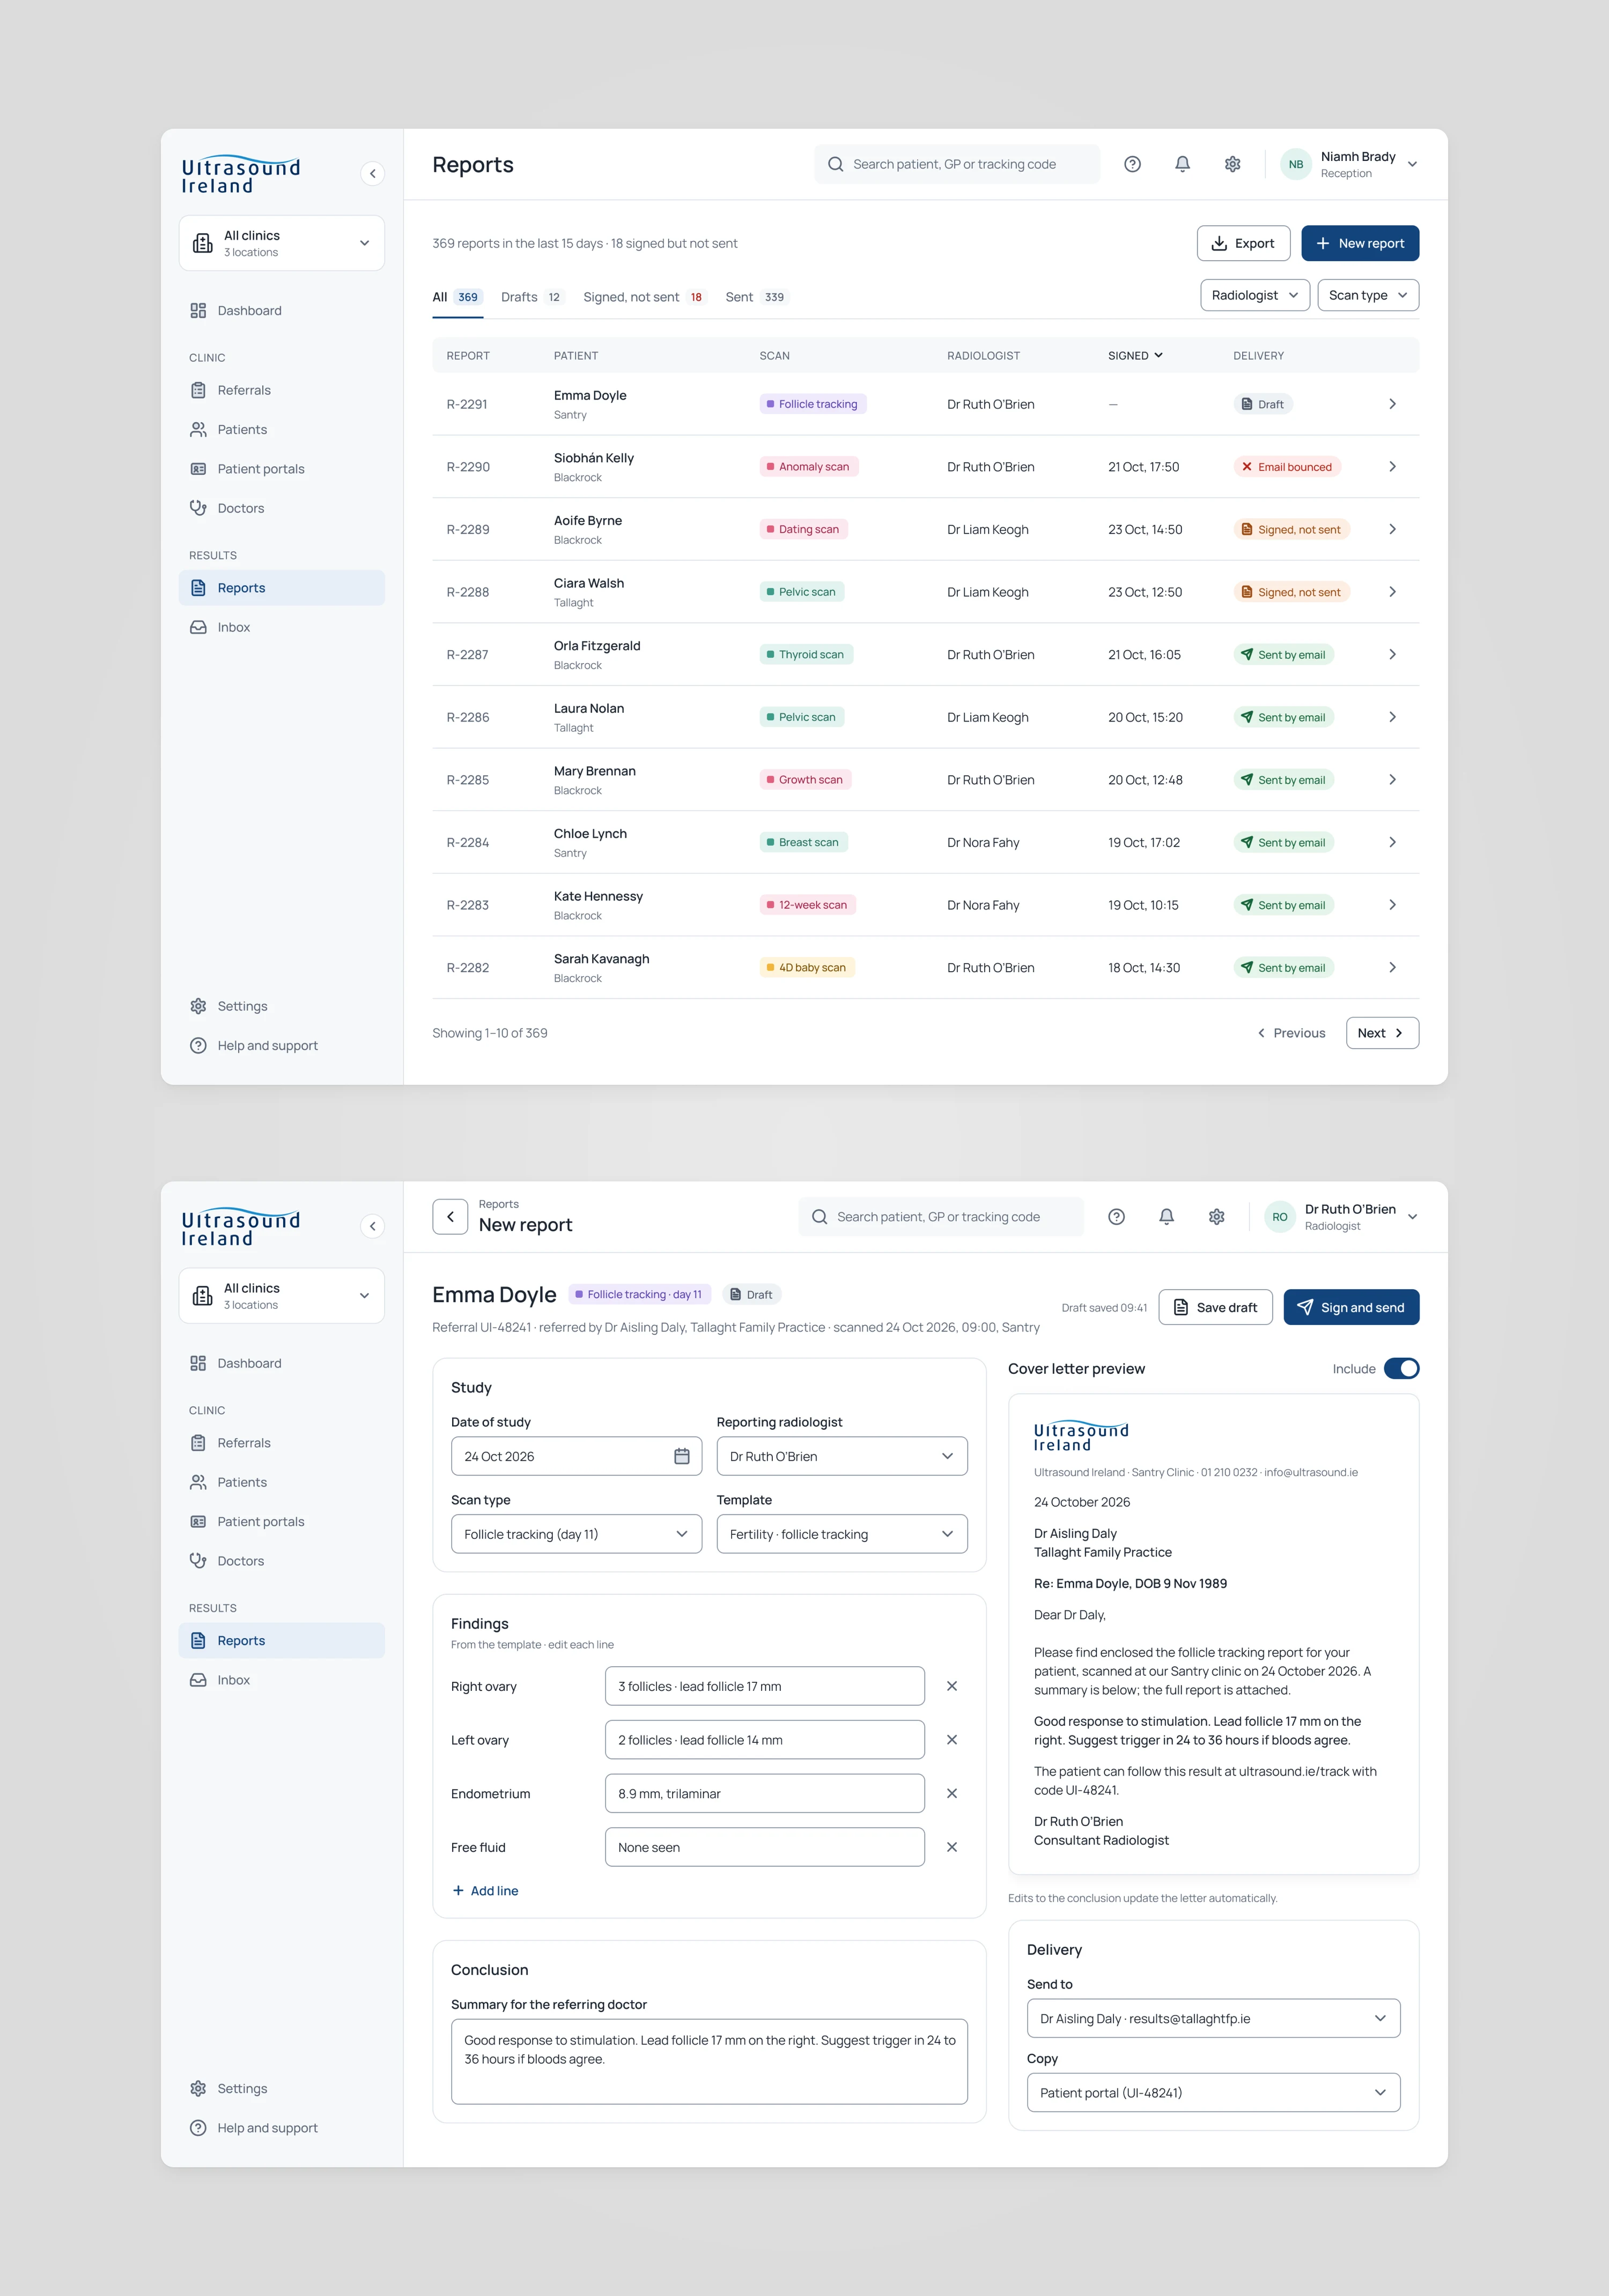The image size is (1609, 2296).
Task: Remove the Free fluid finding line
Action: click(952, 1848)
